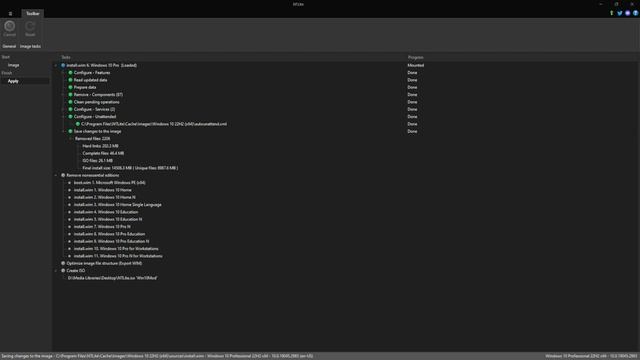Select install.wim 10 Pro for Workstations
This screenshot has width=640, height=360.
coord(116,249)
